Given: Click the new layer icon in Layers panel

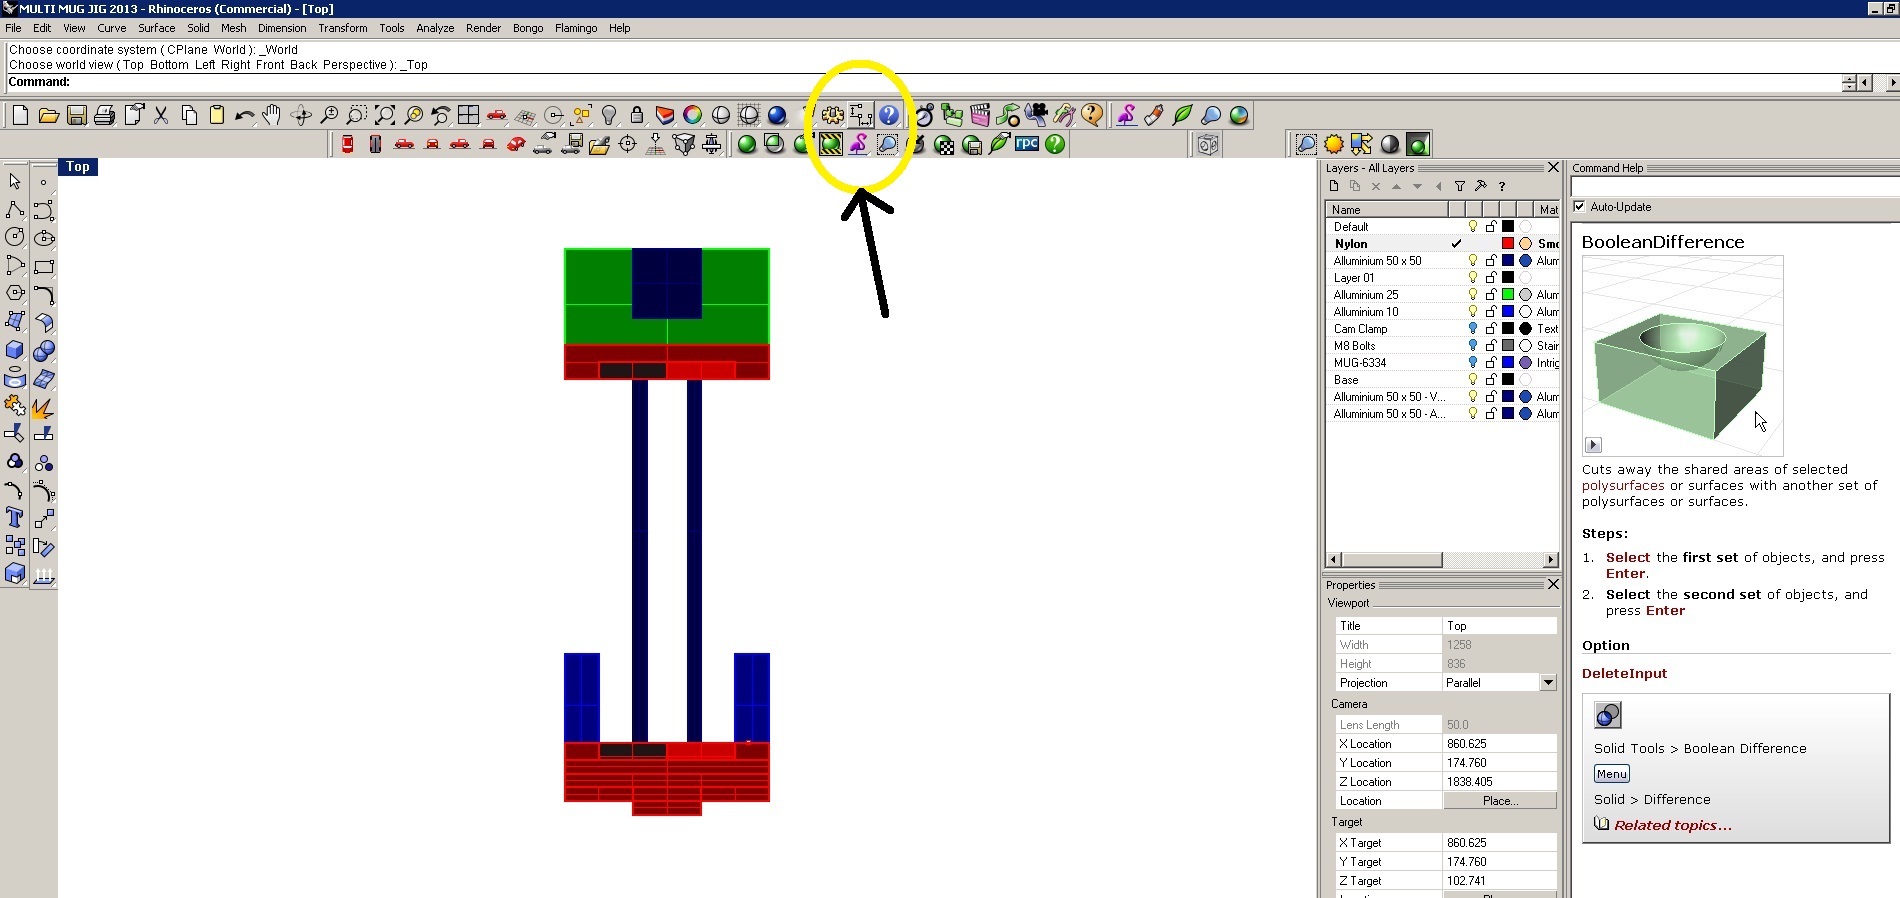Looking at the screenshot, I should [x=1334, y=186].
